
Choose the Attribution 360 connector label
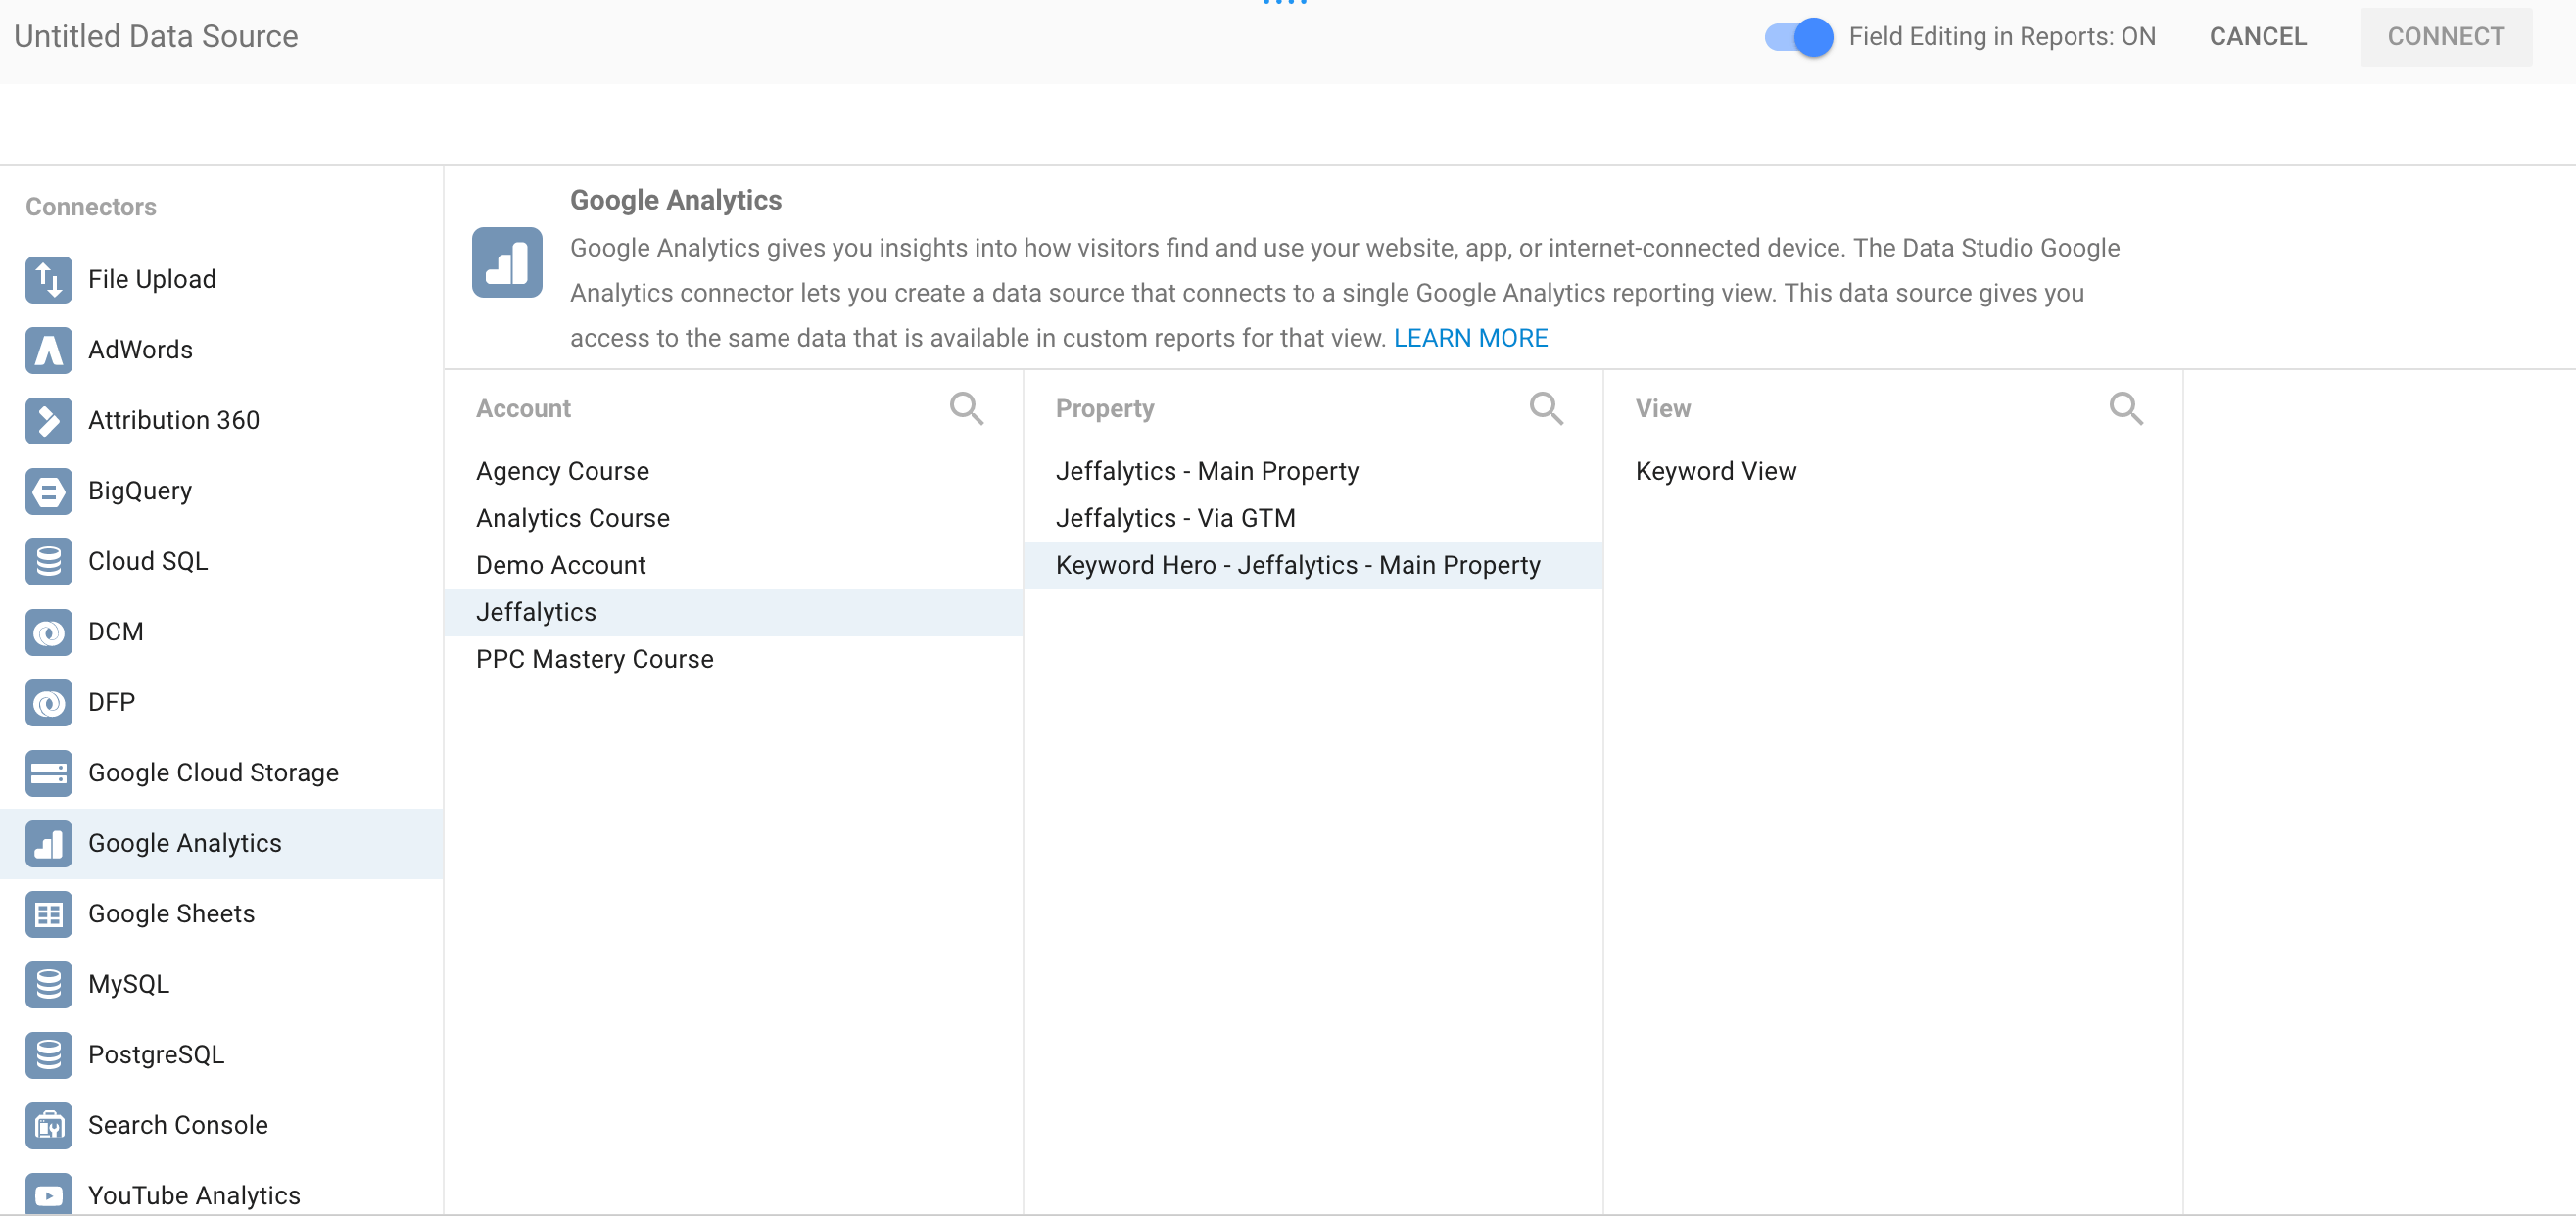(x=174, y=420)
